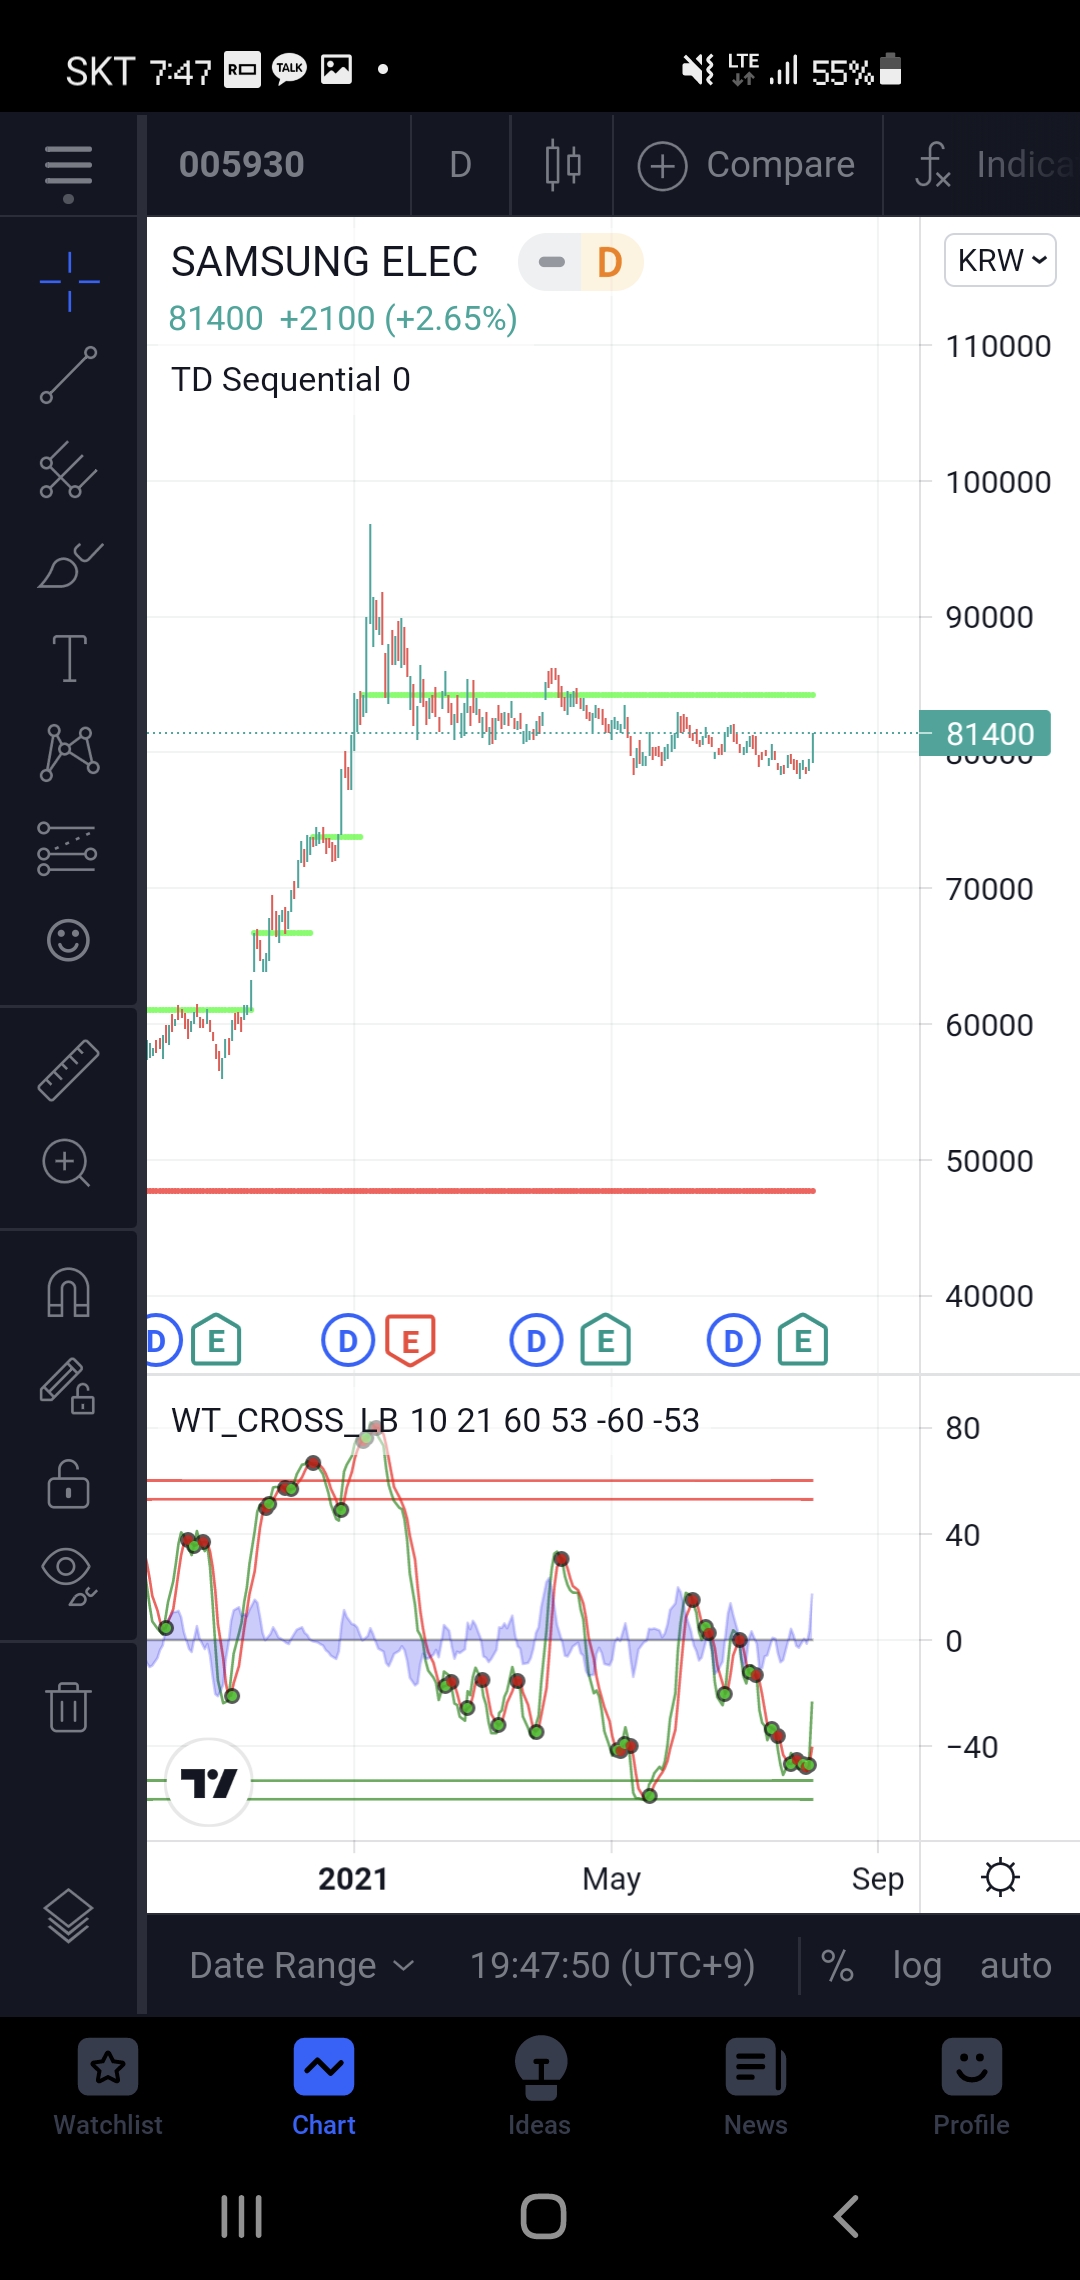Tap the Compare symbol button
The width and height of the screenshot is (1080, 2280).
(747, 165)
